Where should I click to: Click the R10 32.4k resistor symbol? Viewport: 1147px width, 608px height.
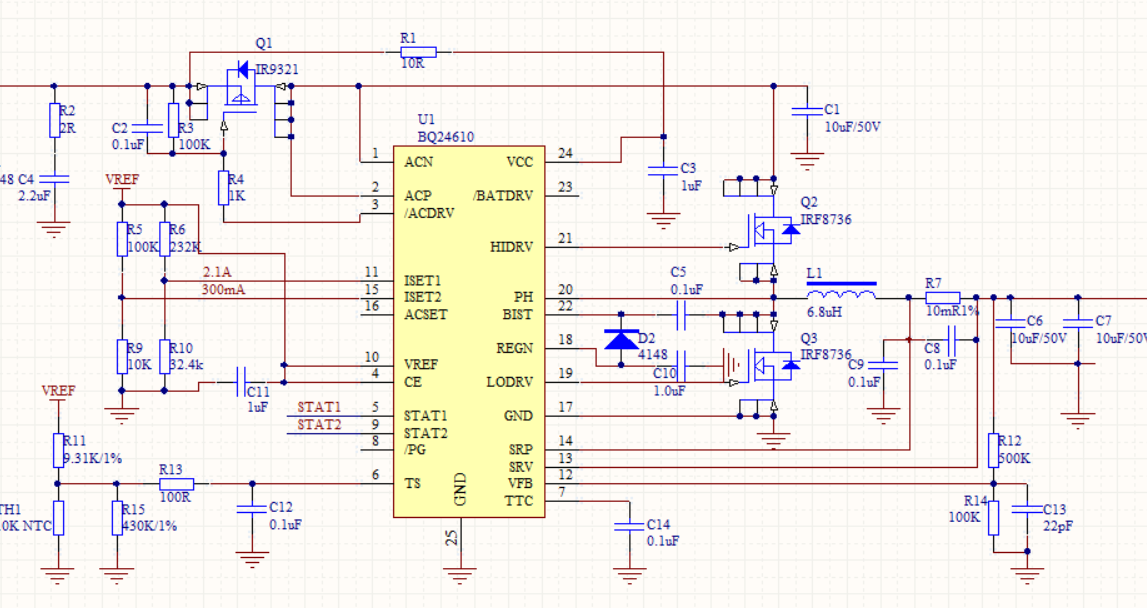point(165,356)
